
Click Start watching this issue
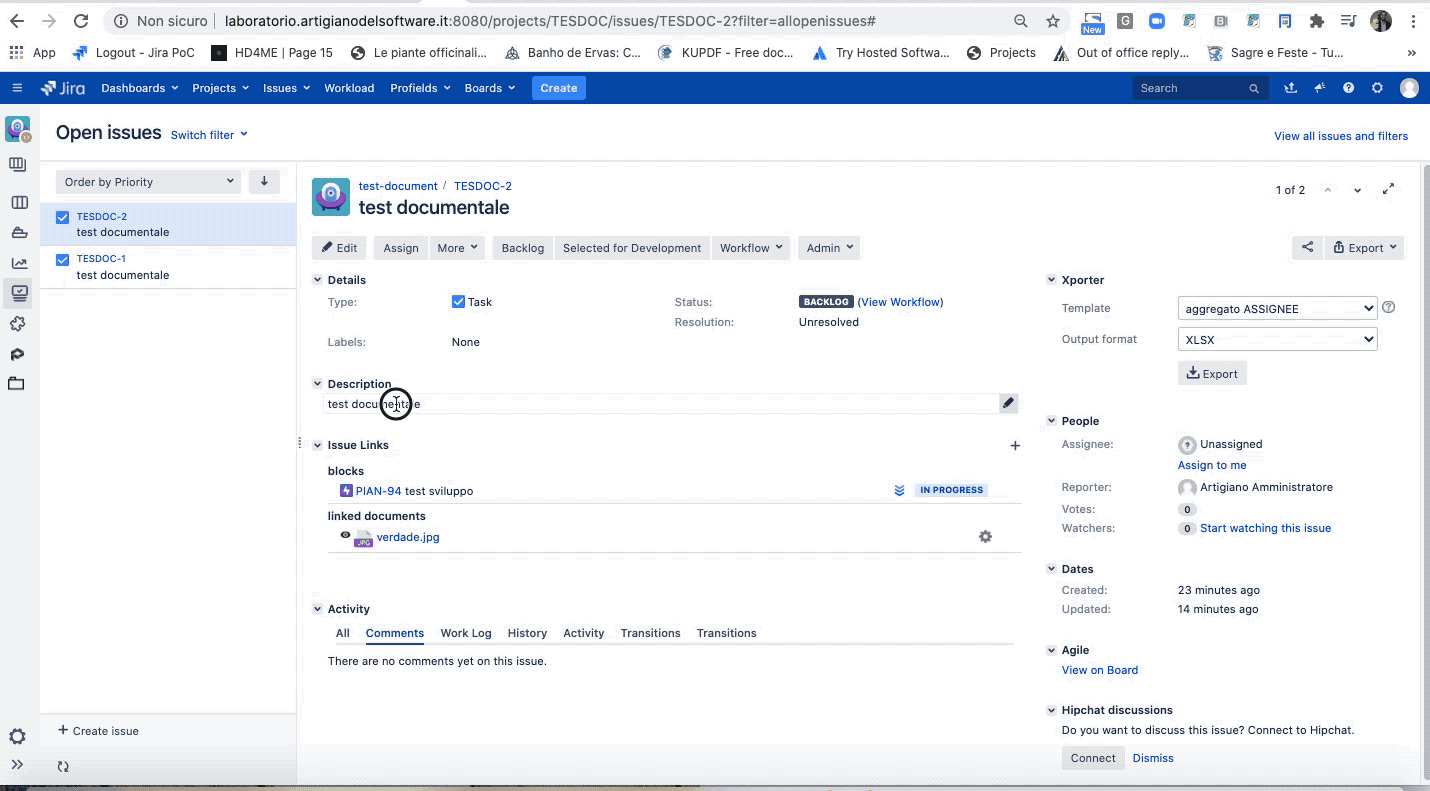1265,527
